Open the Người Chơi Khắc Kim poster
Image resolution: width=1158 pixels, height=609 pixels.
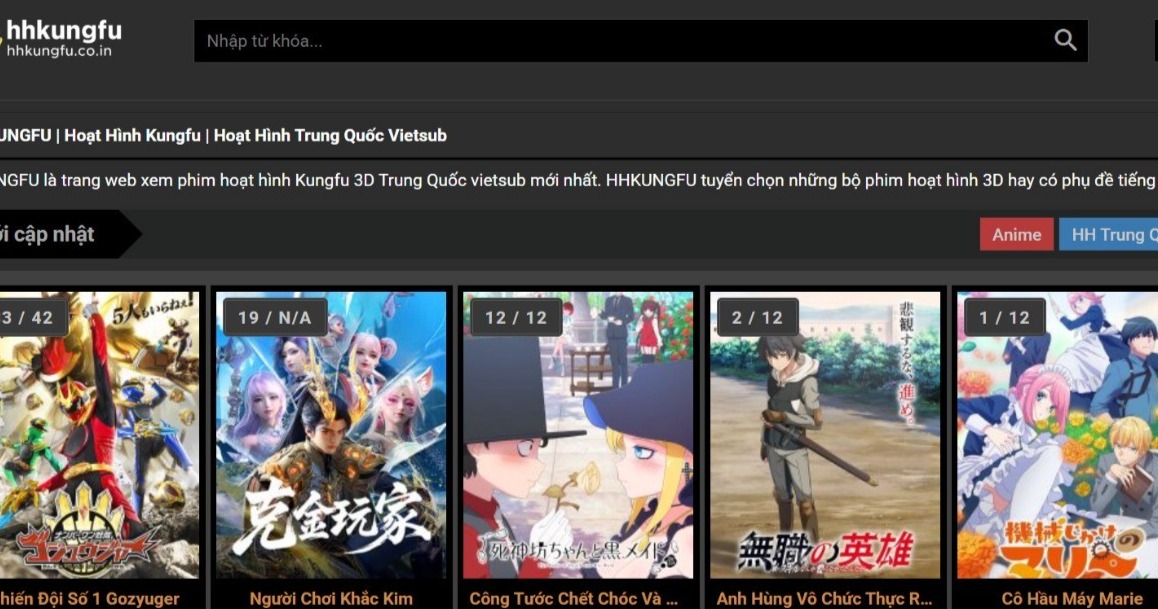331,435
